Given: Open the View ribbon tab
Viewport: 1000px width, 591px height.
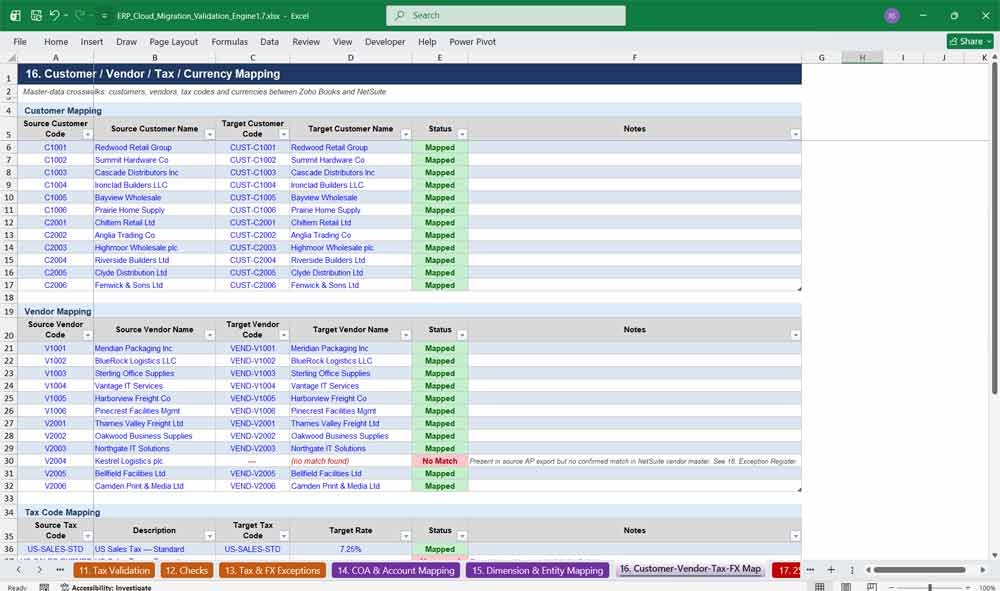Looking at the screenshot, I should pyautogui.click(x=342, y=41).
